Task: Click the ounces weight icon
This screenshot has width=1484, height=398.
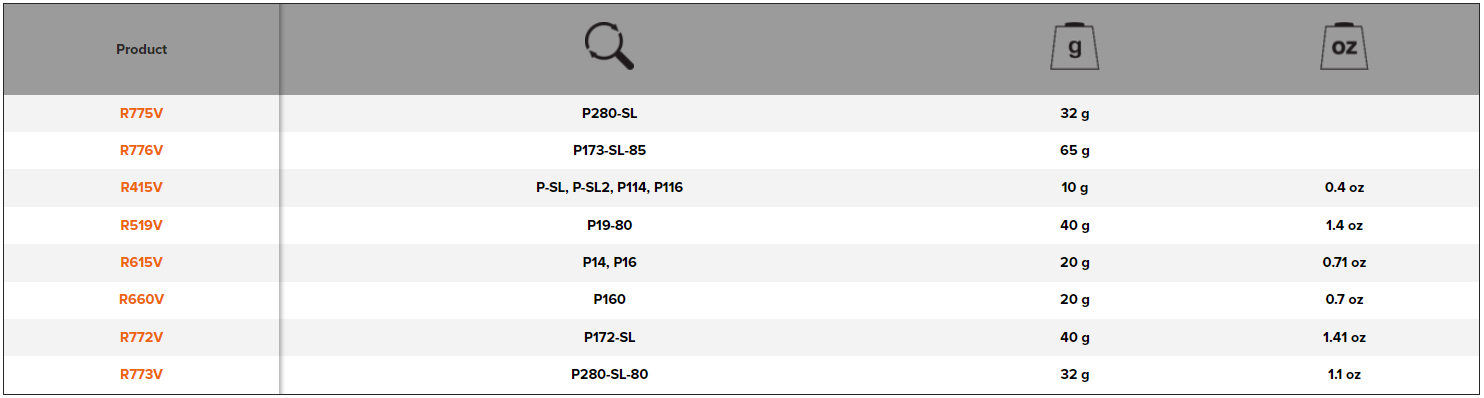Action: pyautogui.click(x=1344, y=46)
